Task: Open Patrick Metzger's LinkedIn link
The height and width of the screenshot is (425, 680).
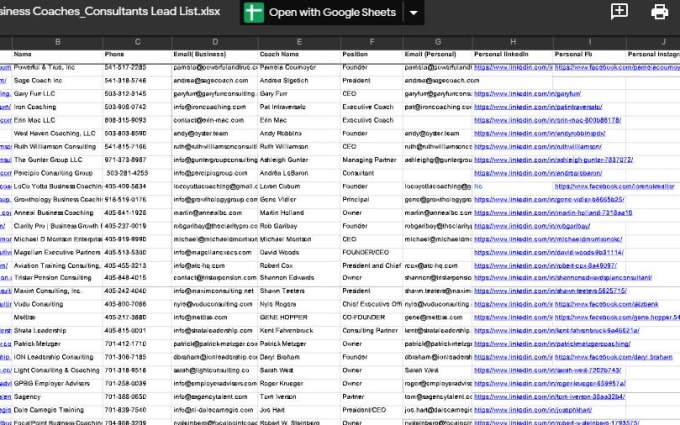Action: [552, 344]
